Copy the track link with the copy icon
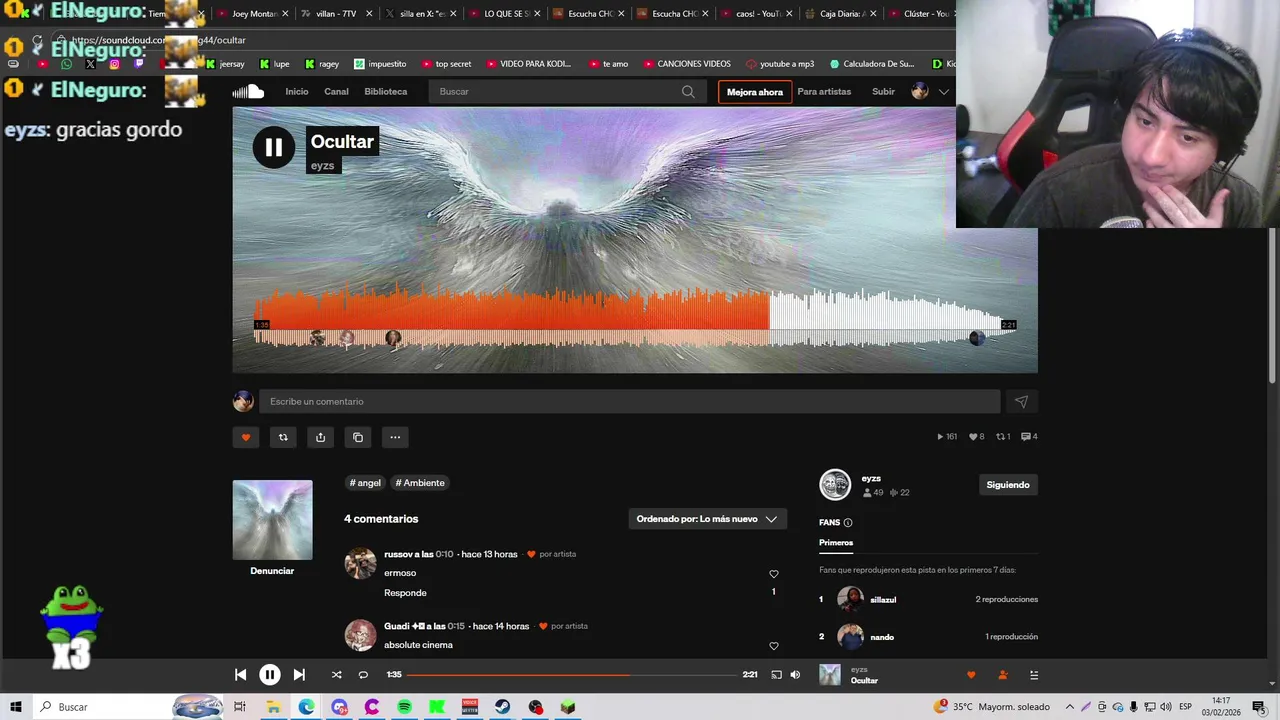The width and height of the screenshot is (1280, 720). click(x=358, y=437)
